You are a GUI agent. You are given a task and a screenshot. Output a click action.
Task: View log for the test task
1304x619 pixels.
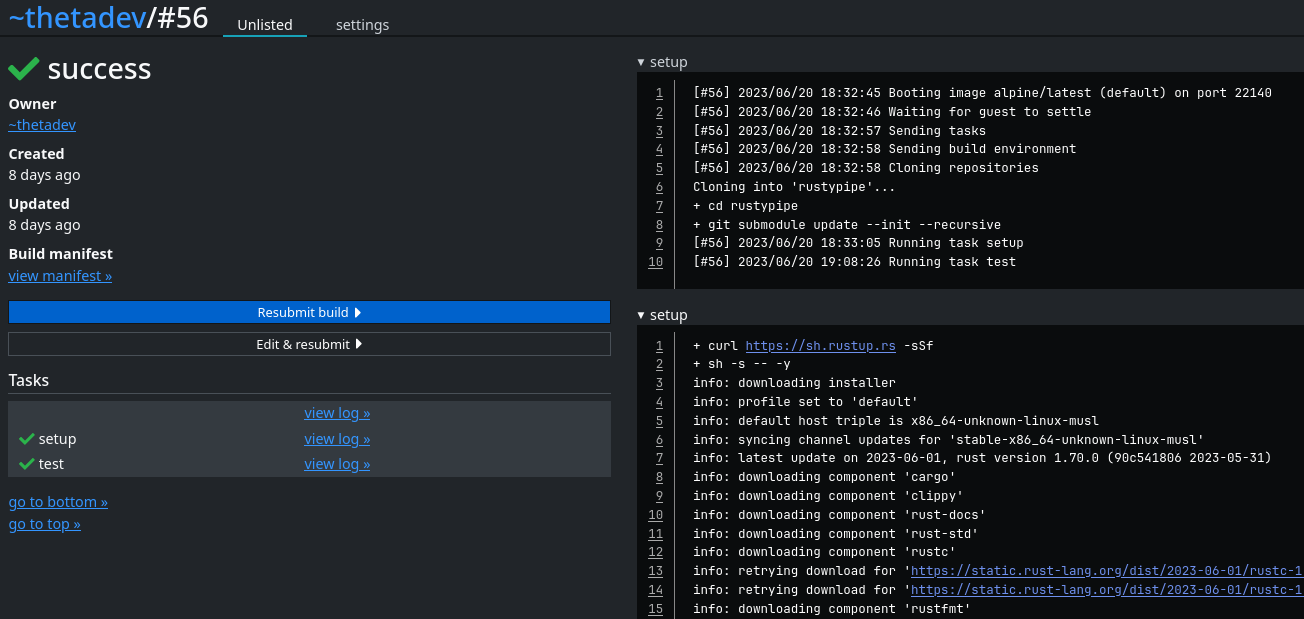point(337,464)
